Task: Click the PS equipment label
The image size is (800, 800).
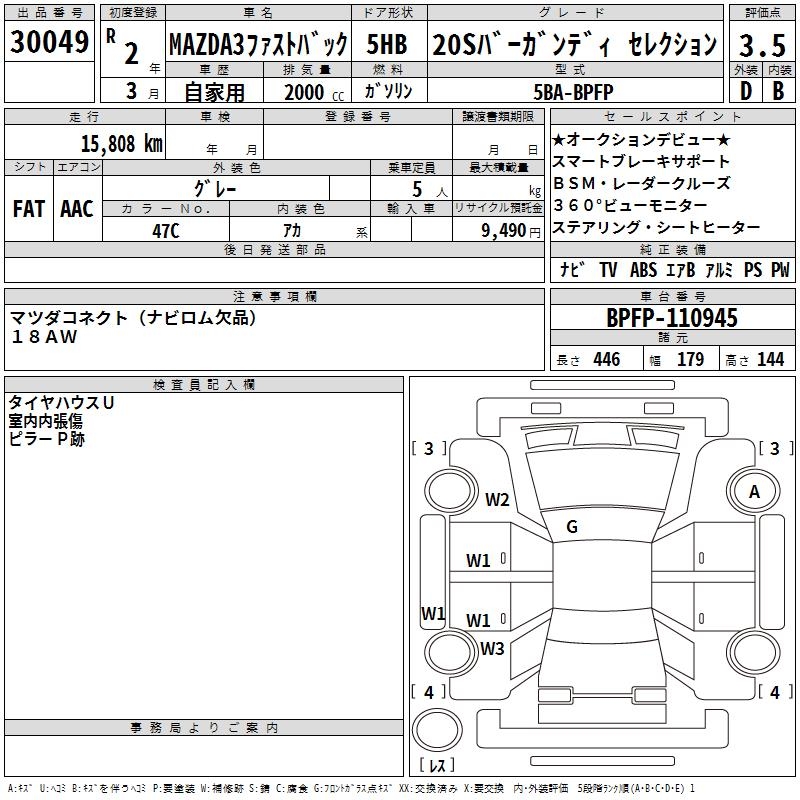Action: 753,269
